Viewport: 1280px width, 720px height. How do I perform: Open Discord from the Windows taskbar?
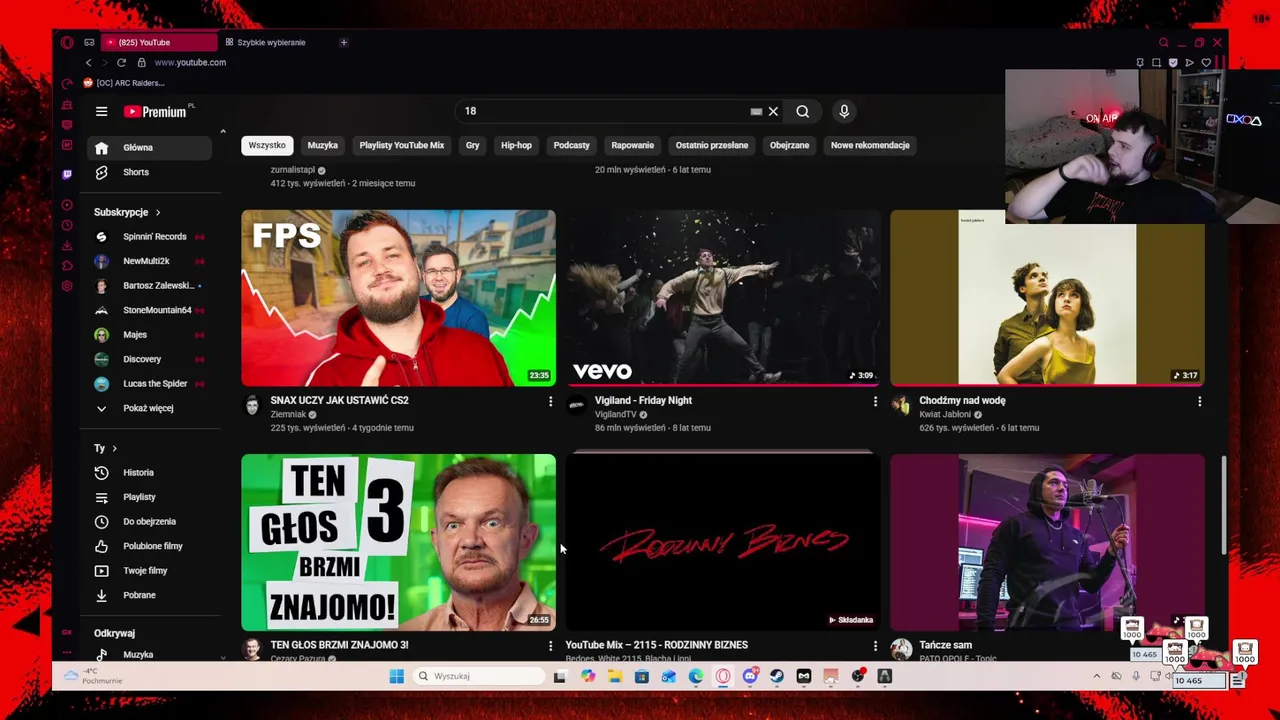click(750, 676)
